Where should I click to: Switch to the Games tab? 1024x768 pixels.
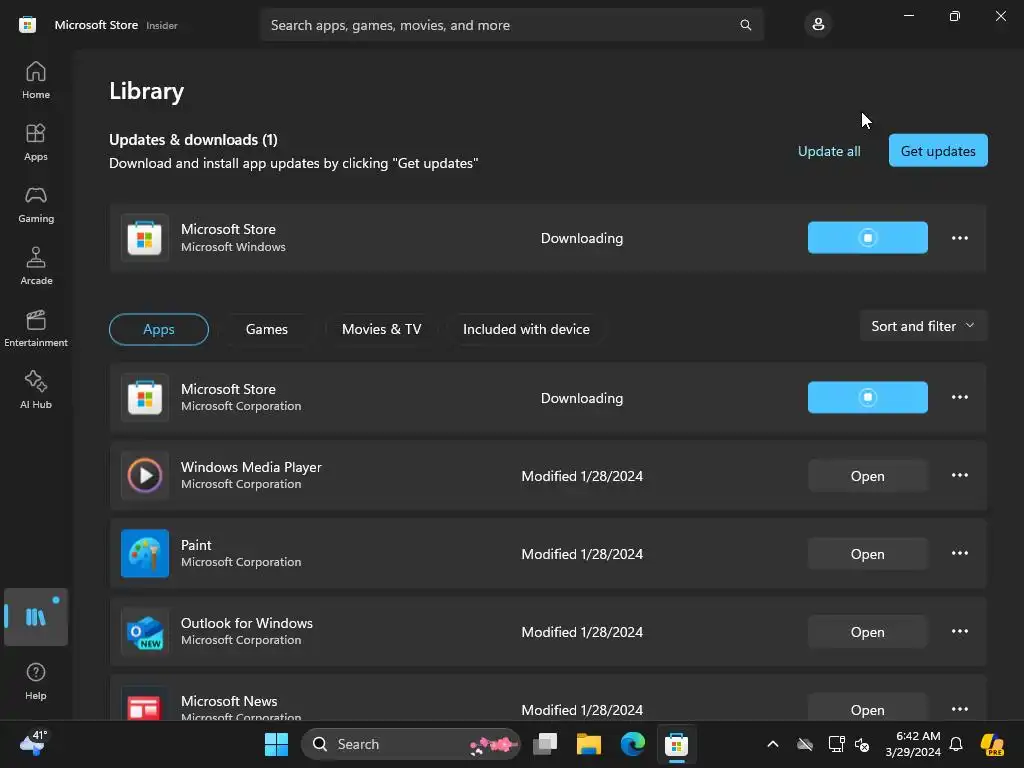266,329
